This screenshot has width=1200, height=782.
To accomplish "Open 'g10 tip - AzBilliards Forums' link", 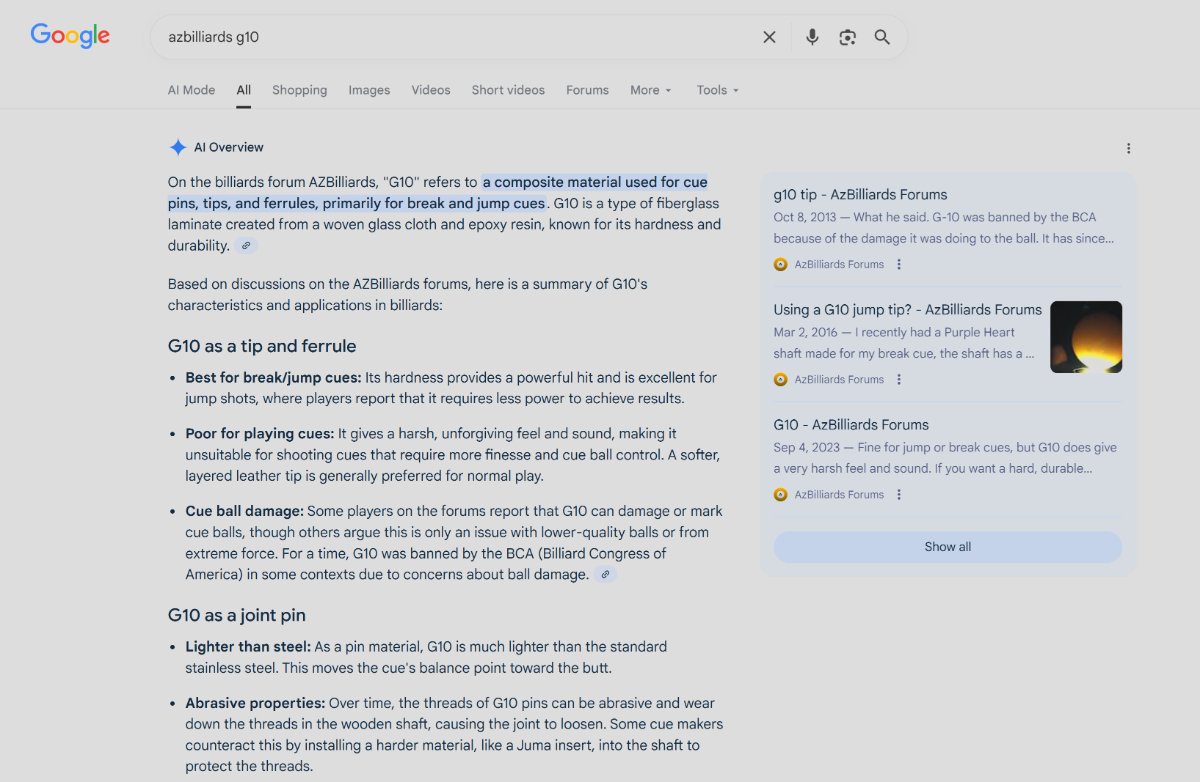I will tap(860, 195).
